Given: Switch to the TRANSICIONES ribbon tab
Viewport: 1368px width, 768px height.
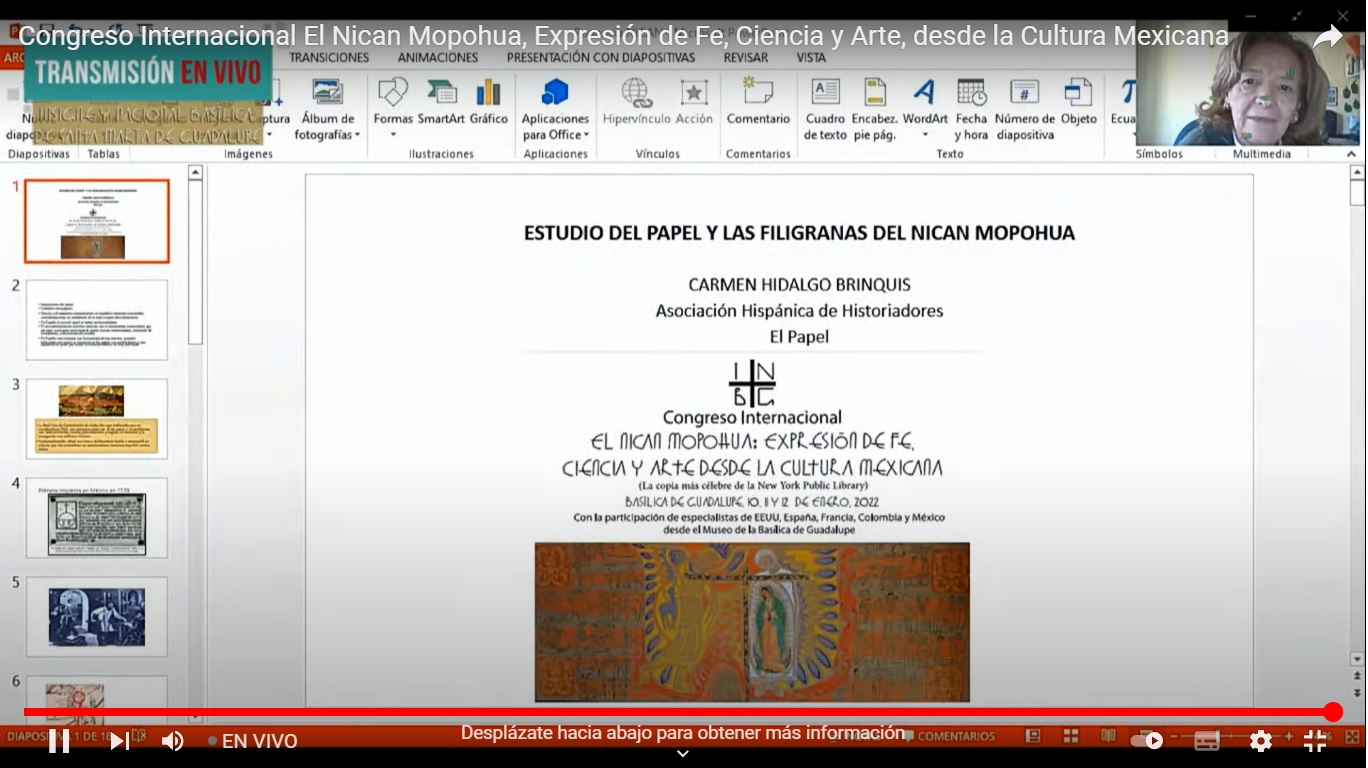Looking at the screenshot, I should pyautogui.click(x=329, y=58).
